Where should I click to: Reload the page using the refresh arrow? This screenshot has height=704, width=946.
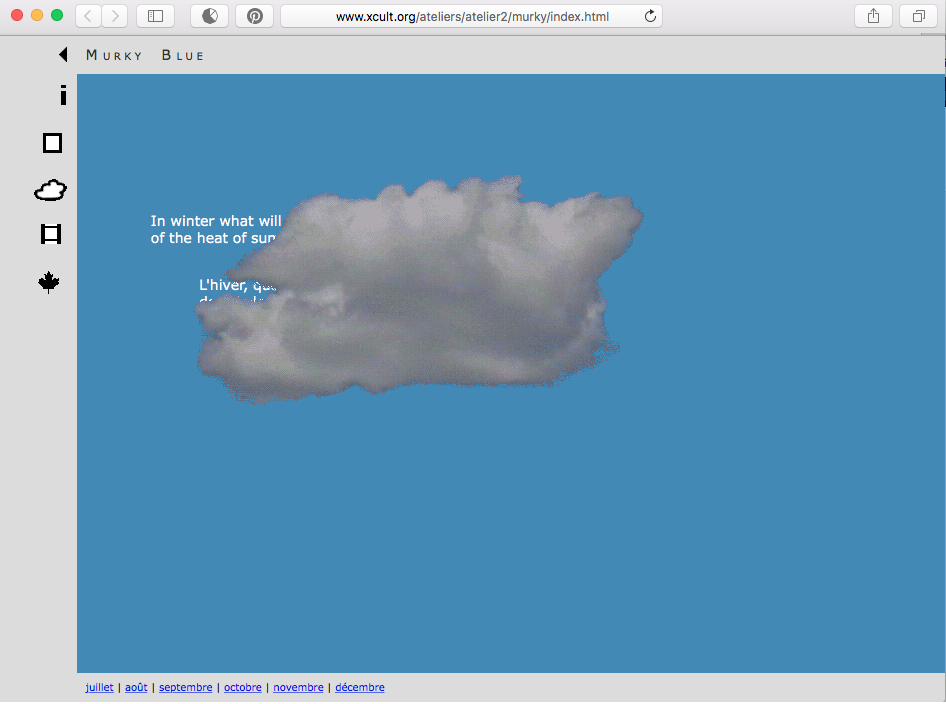650,16
